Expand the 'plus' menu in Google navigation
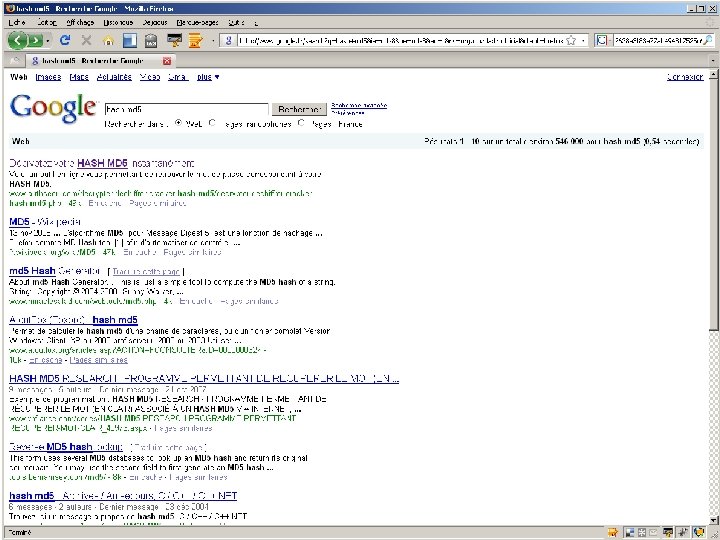The height and width of the screenshot is (540, 720). pos(208,77)
